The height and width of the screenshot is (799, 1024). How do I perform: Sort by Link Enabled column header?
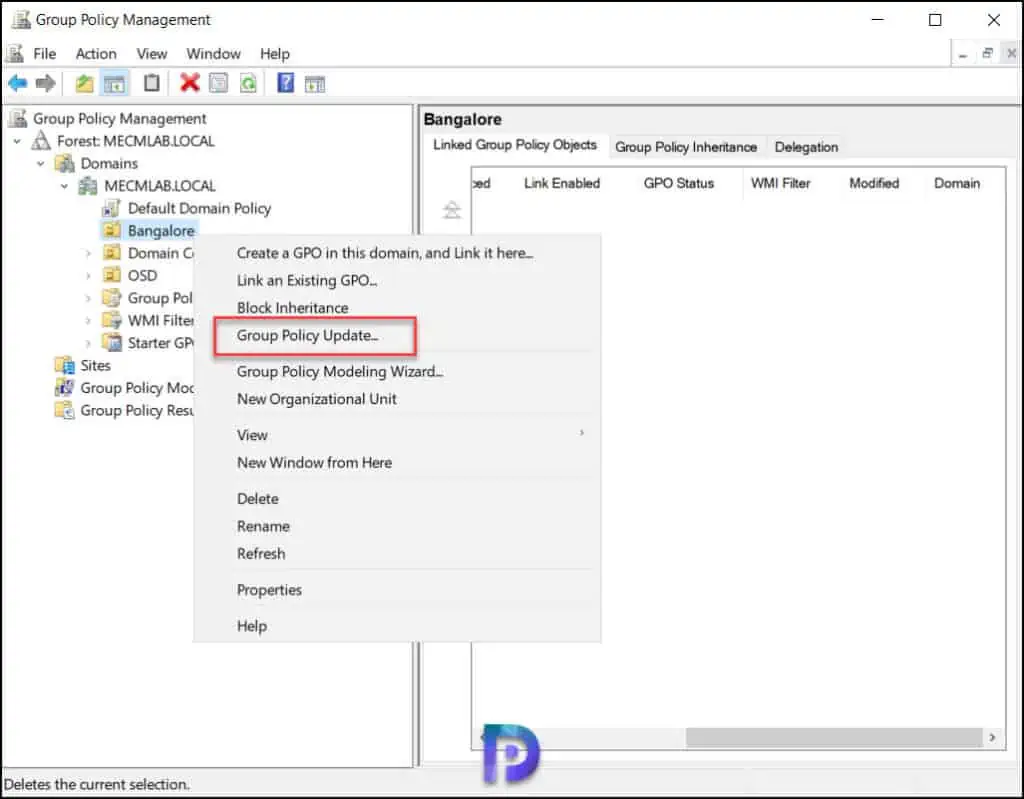coord(562,184)
